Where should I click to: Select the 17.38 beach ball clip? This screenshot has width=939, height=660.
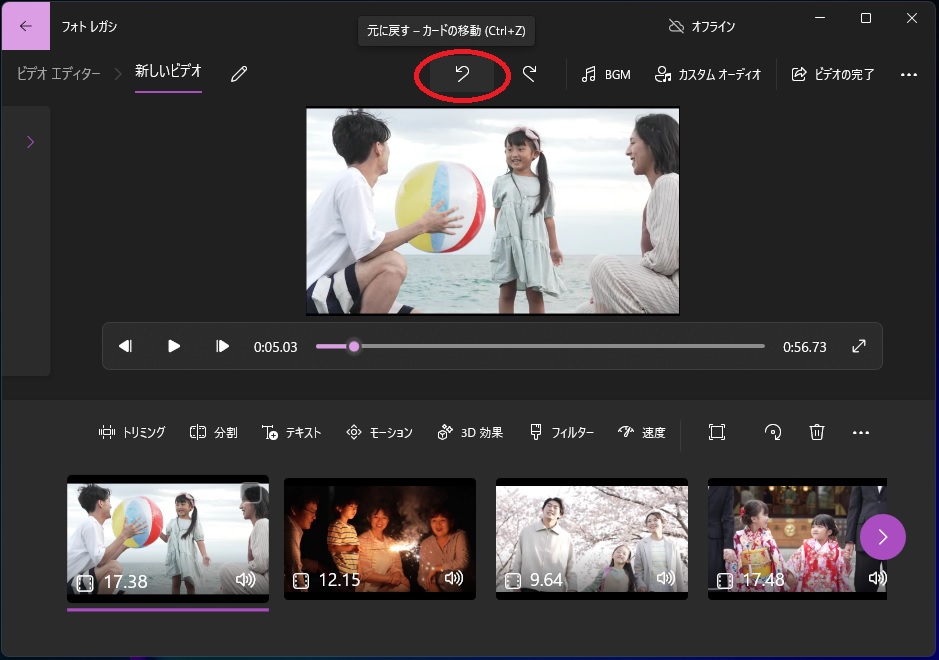[x=168, y=539]
